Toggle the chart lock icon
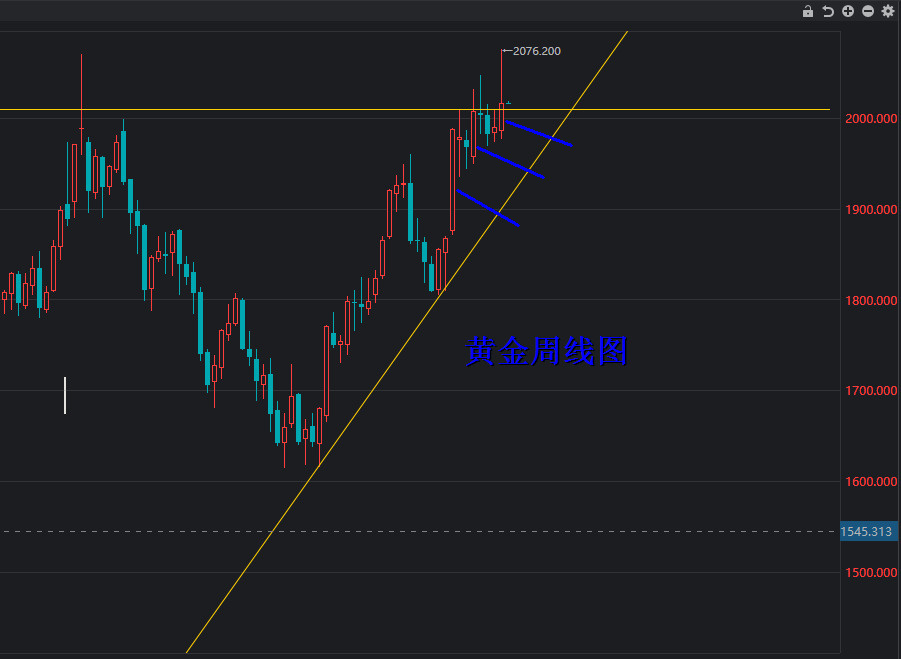This screenshot has height=659, width=901. pyautogui.click(x=807, y=11)
